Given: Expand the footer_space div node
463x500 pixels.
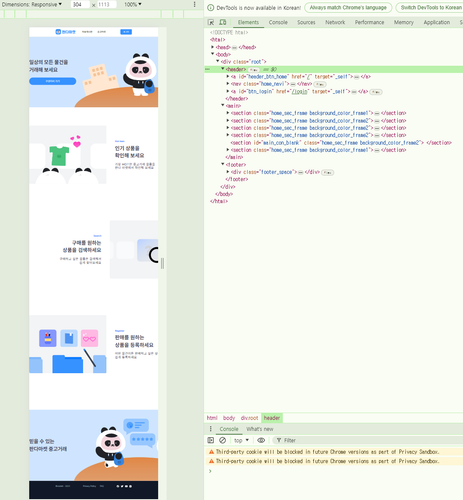Looking at the screenshot, I should [x=228, y=172].
